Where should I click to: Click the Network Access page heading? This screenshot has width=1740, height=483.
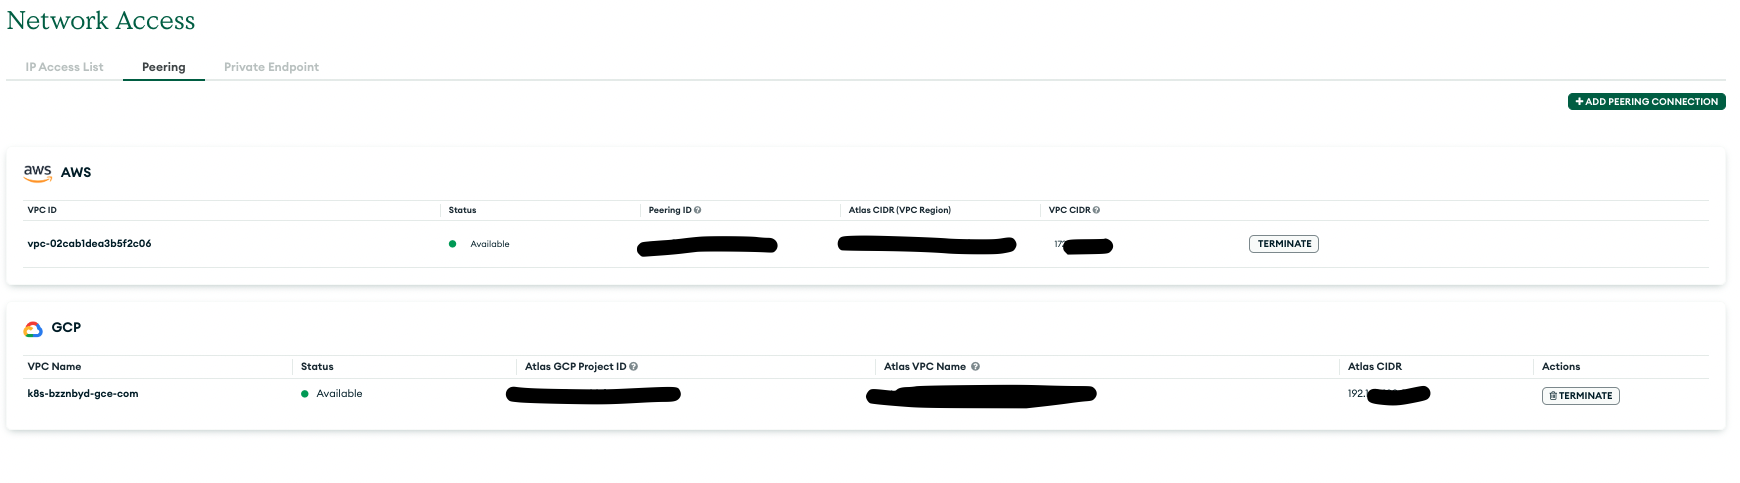coord(101,21)
